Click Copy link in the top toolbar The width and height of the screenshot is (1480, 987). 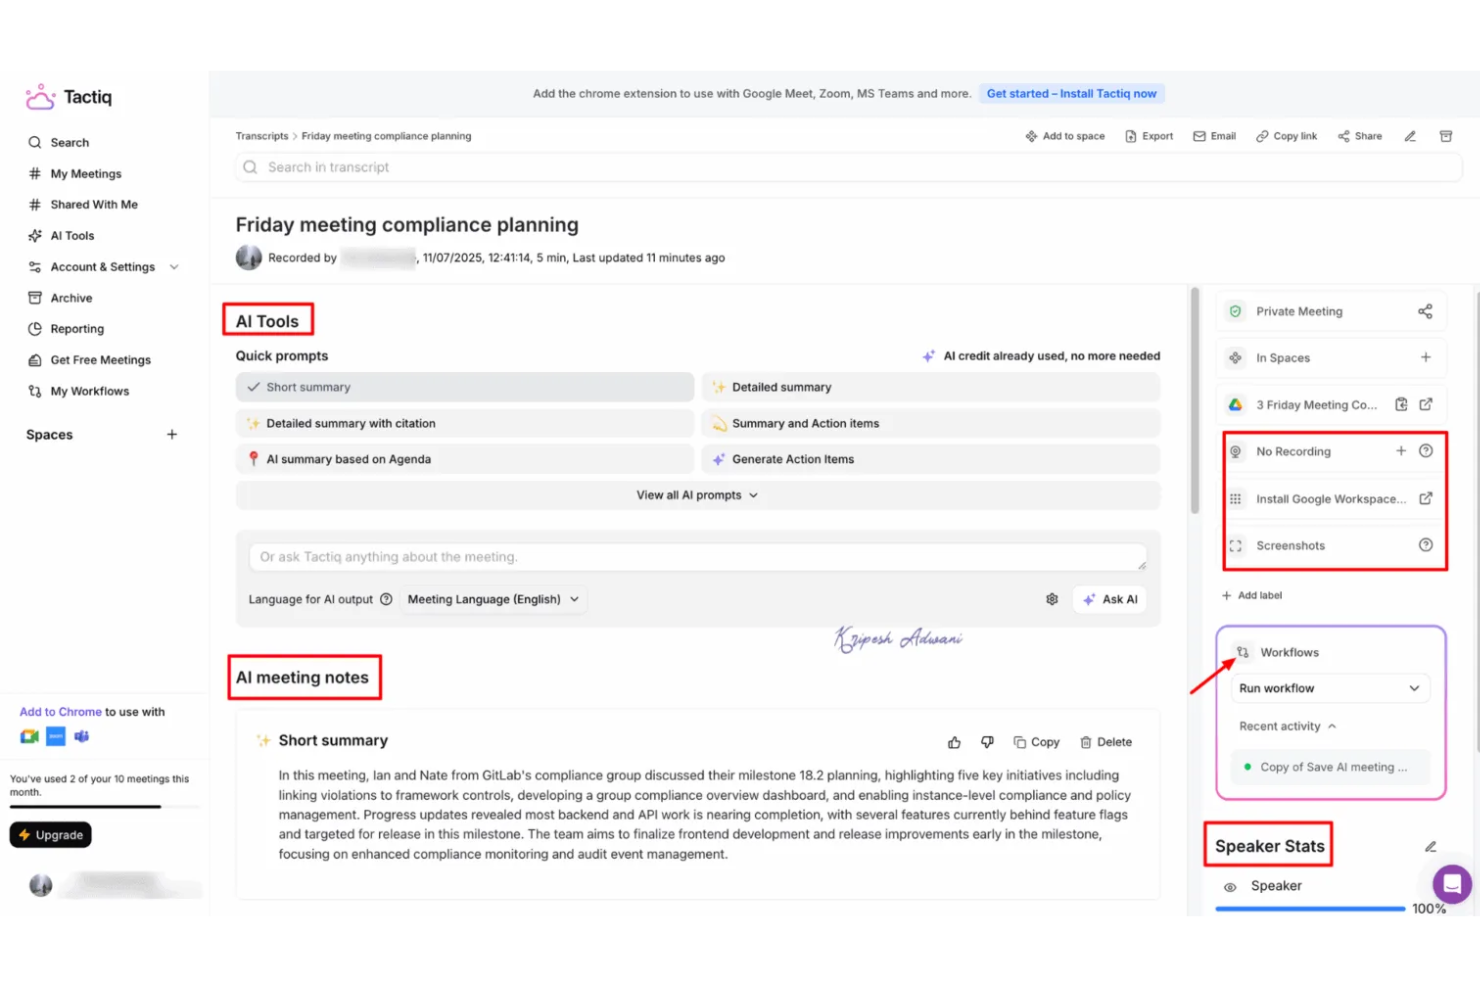[x=1287, y=136]
